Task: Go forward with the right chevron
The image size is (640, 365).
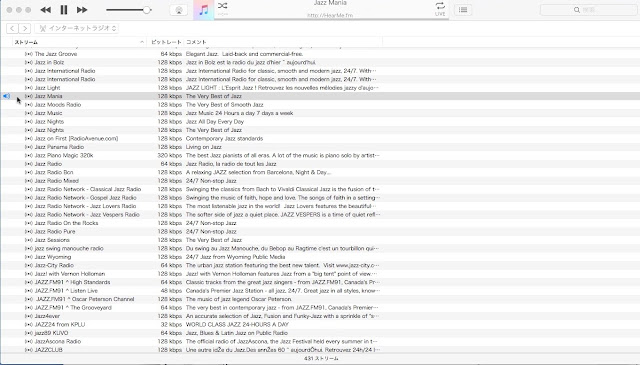Action: coord(24,28)
